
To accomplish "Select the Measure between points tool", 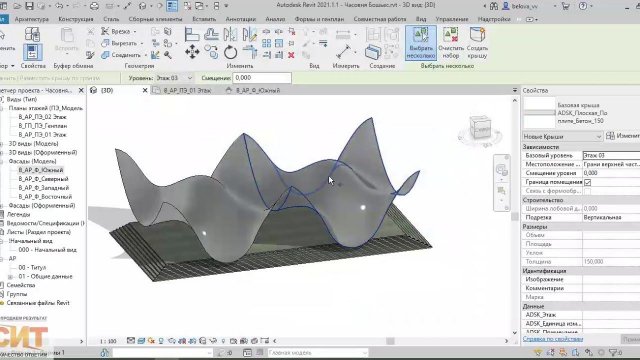I will [x=343, y=52].
